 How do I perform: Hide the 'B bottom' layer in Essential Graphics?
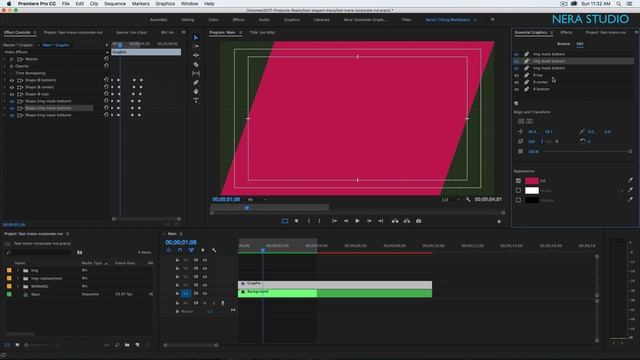tap(517, 89)
